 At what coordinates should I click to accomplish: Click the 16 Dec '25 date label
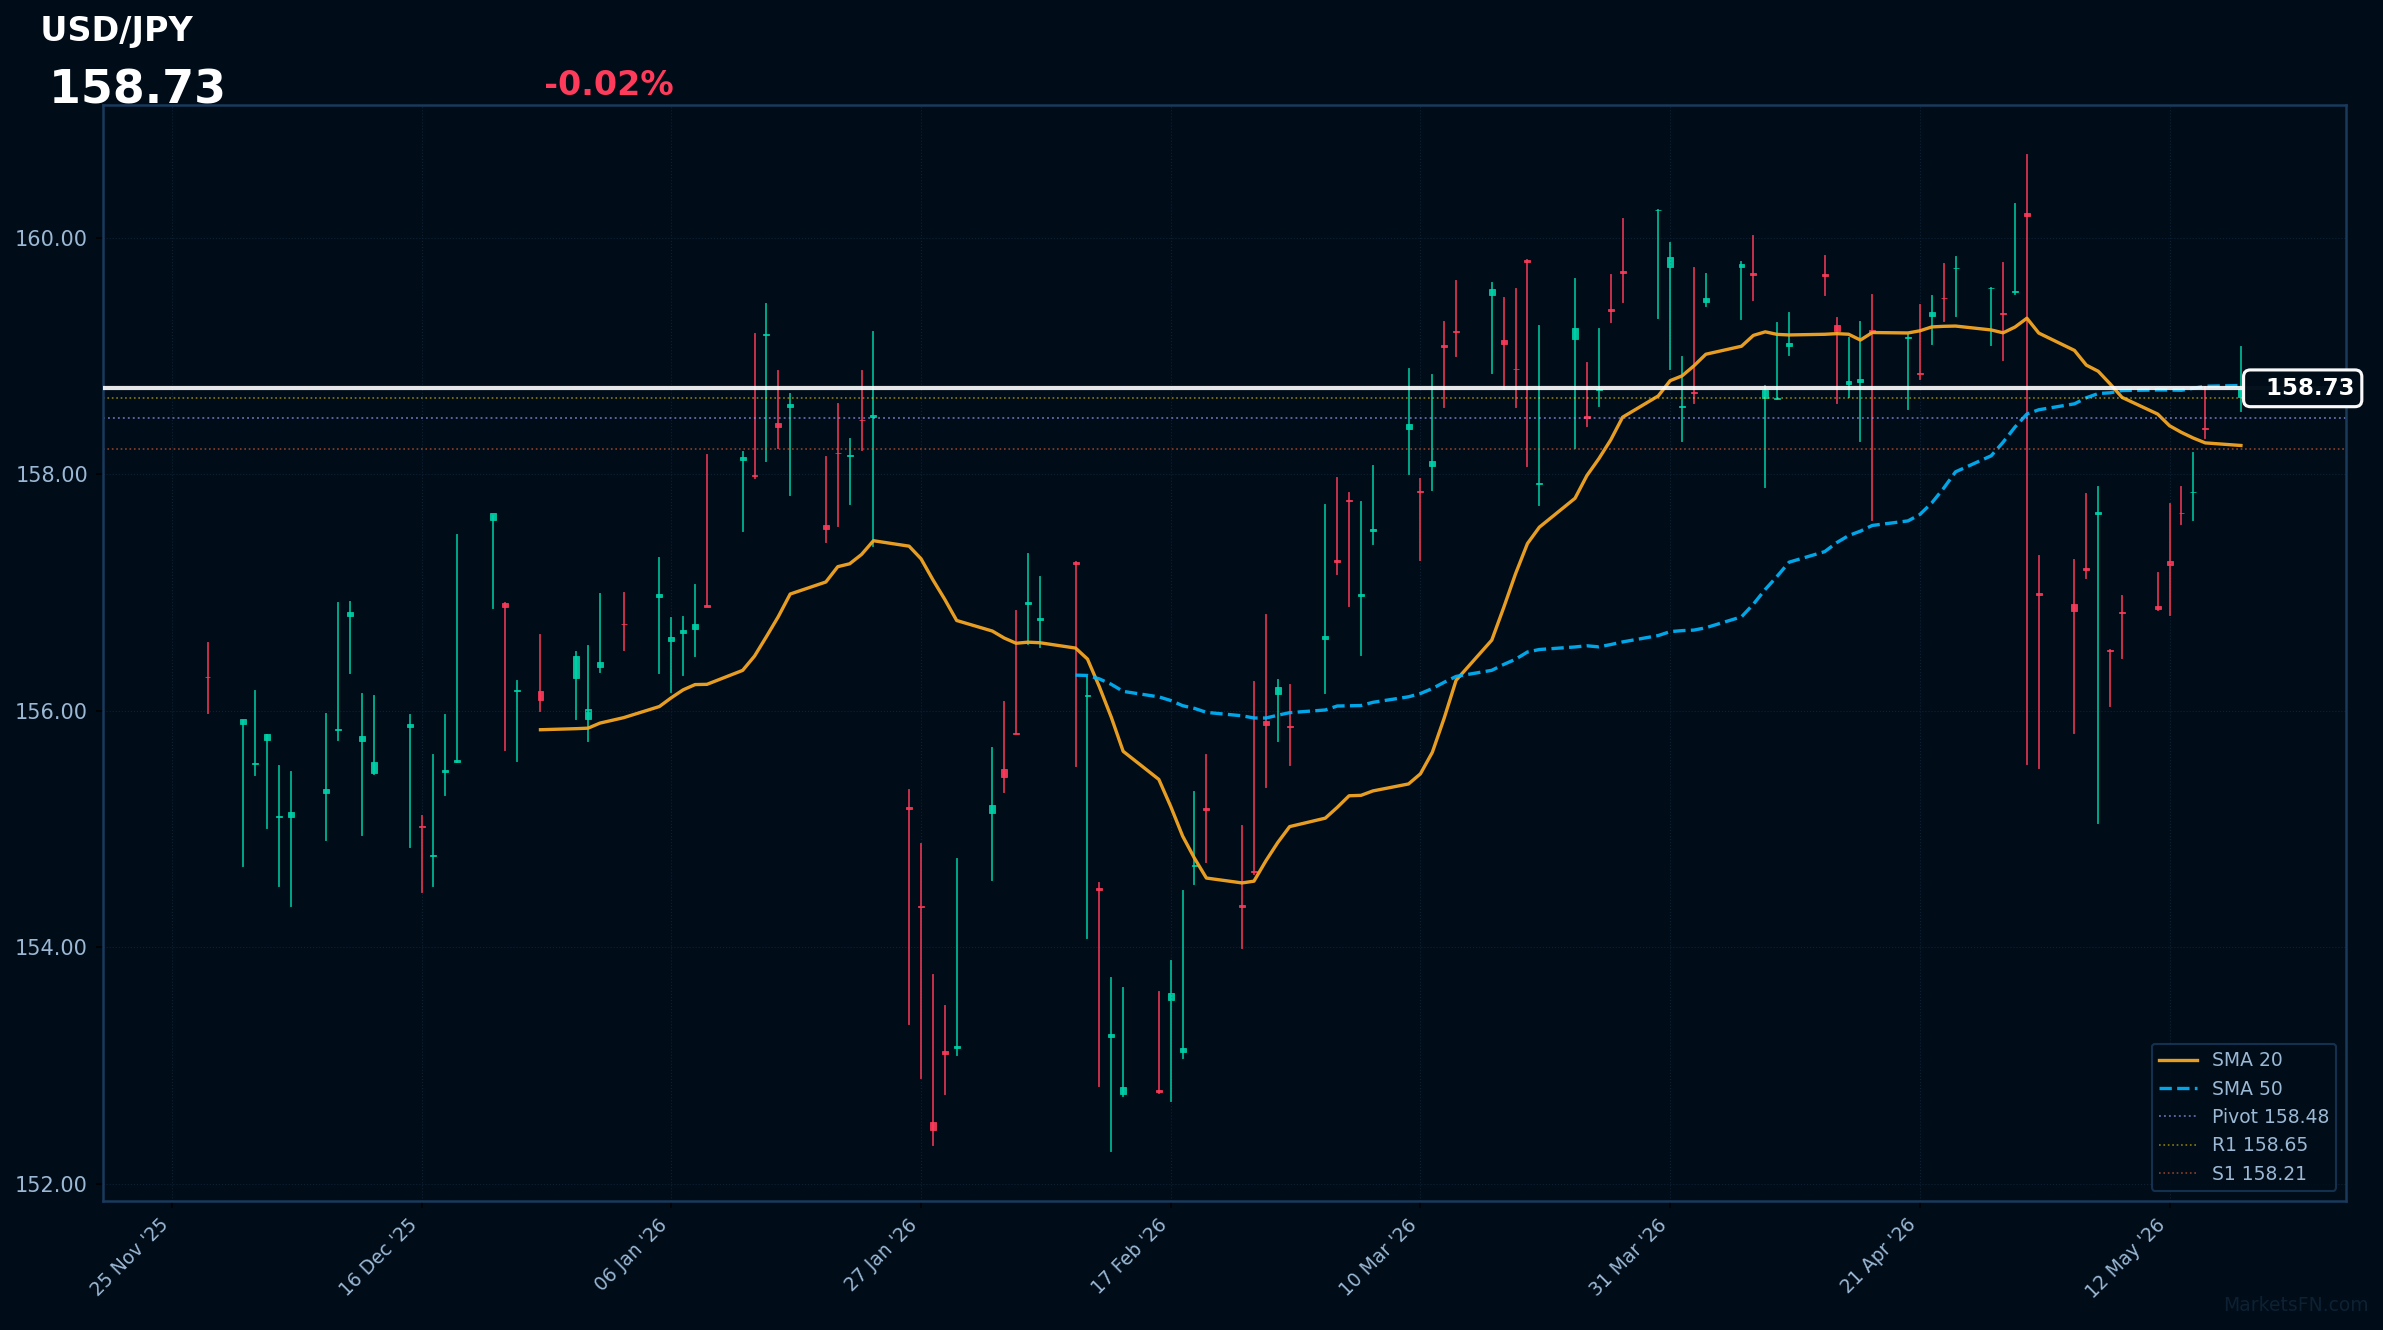379,1257
